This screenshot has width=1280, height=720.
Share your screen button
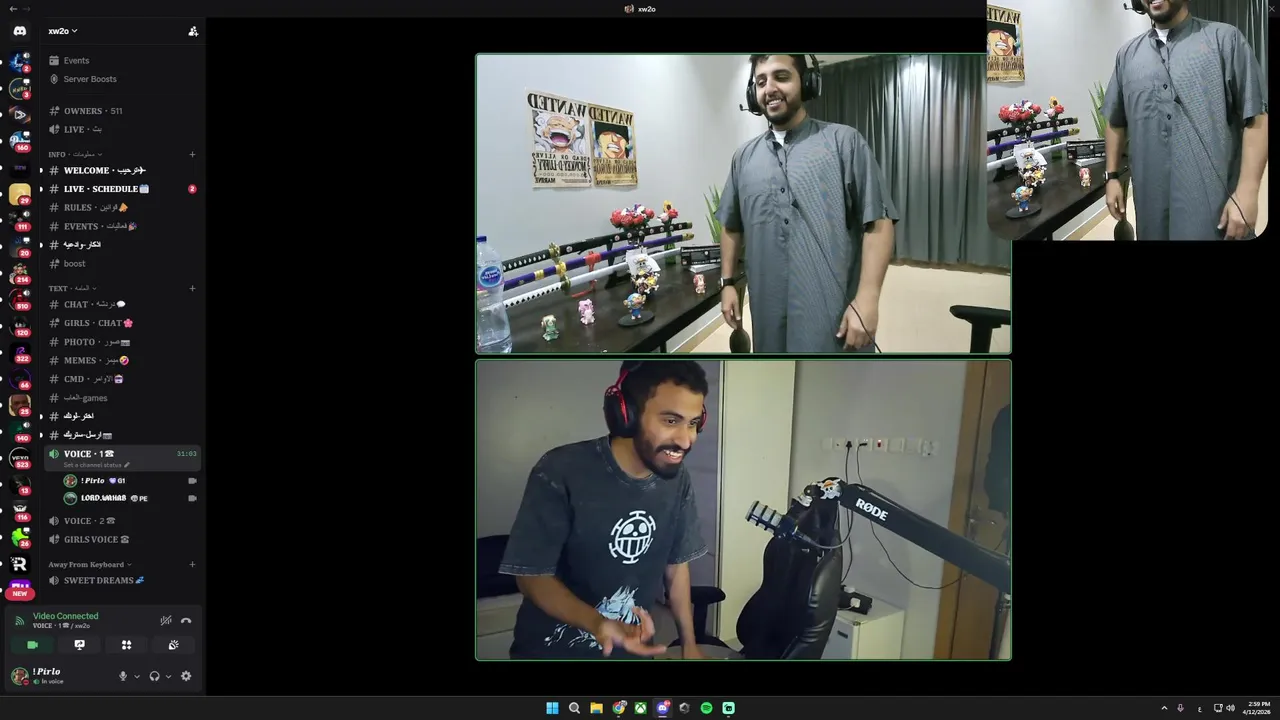[80, 645]
